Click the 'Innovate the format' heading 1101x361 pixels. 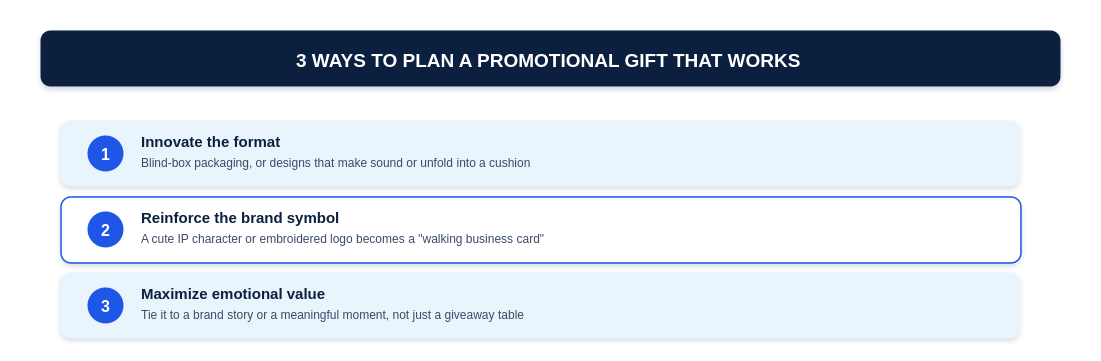tap(211, 142)
